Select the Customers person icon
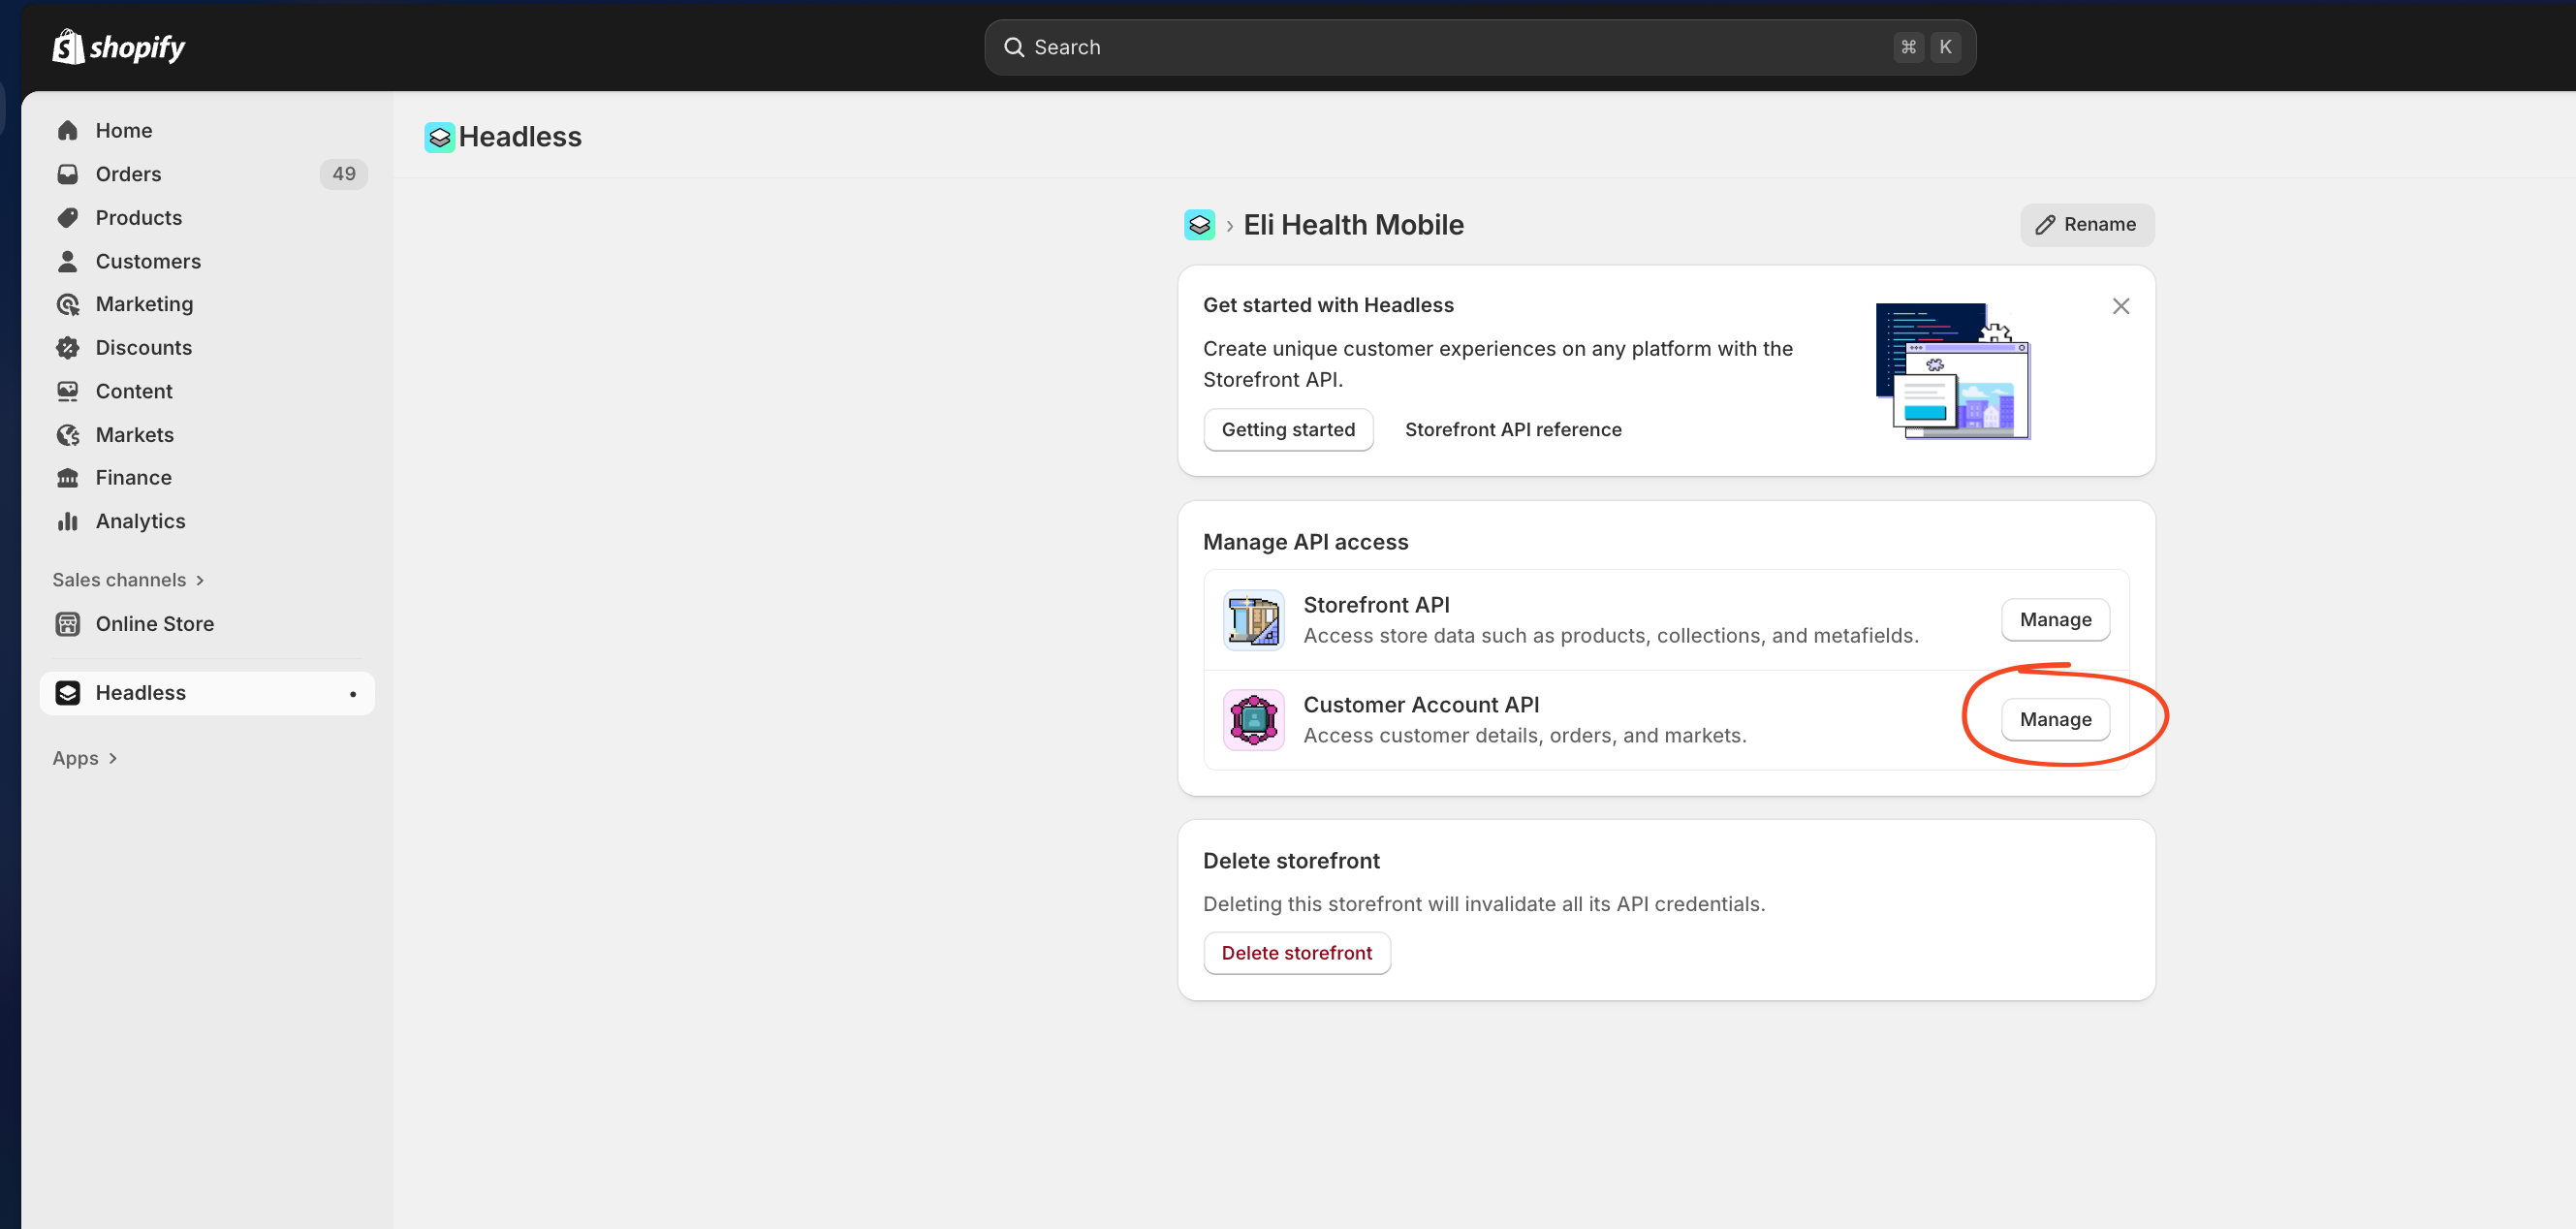Screen dimensions: 2576x1229 [67, 261]
